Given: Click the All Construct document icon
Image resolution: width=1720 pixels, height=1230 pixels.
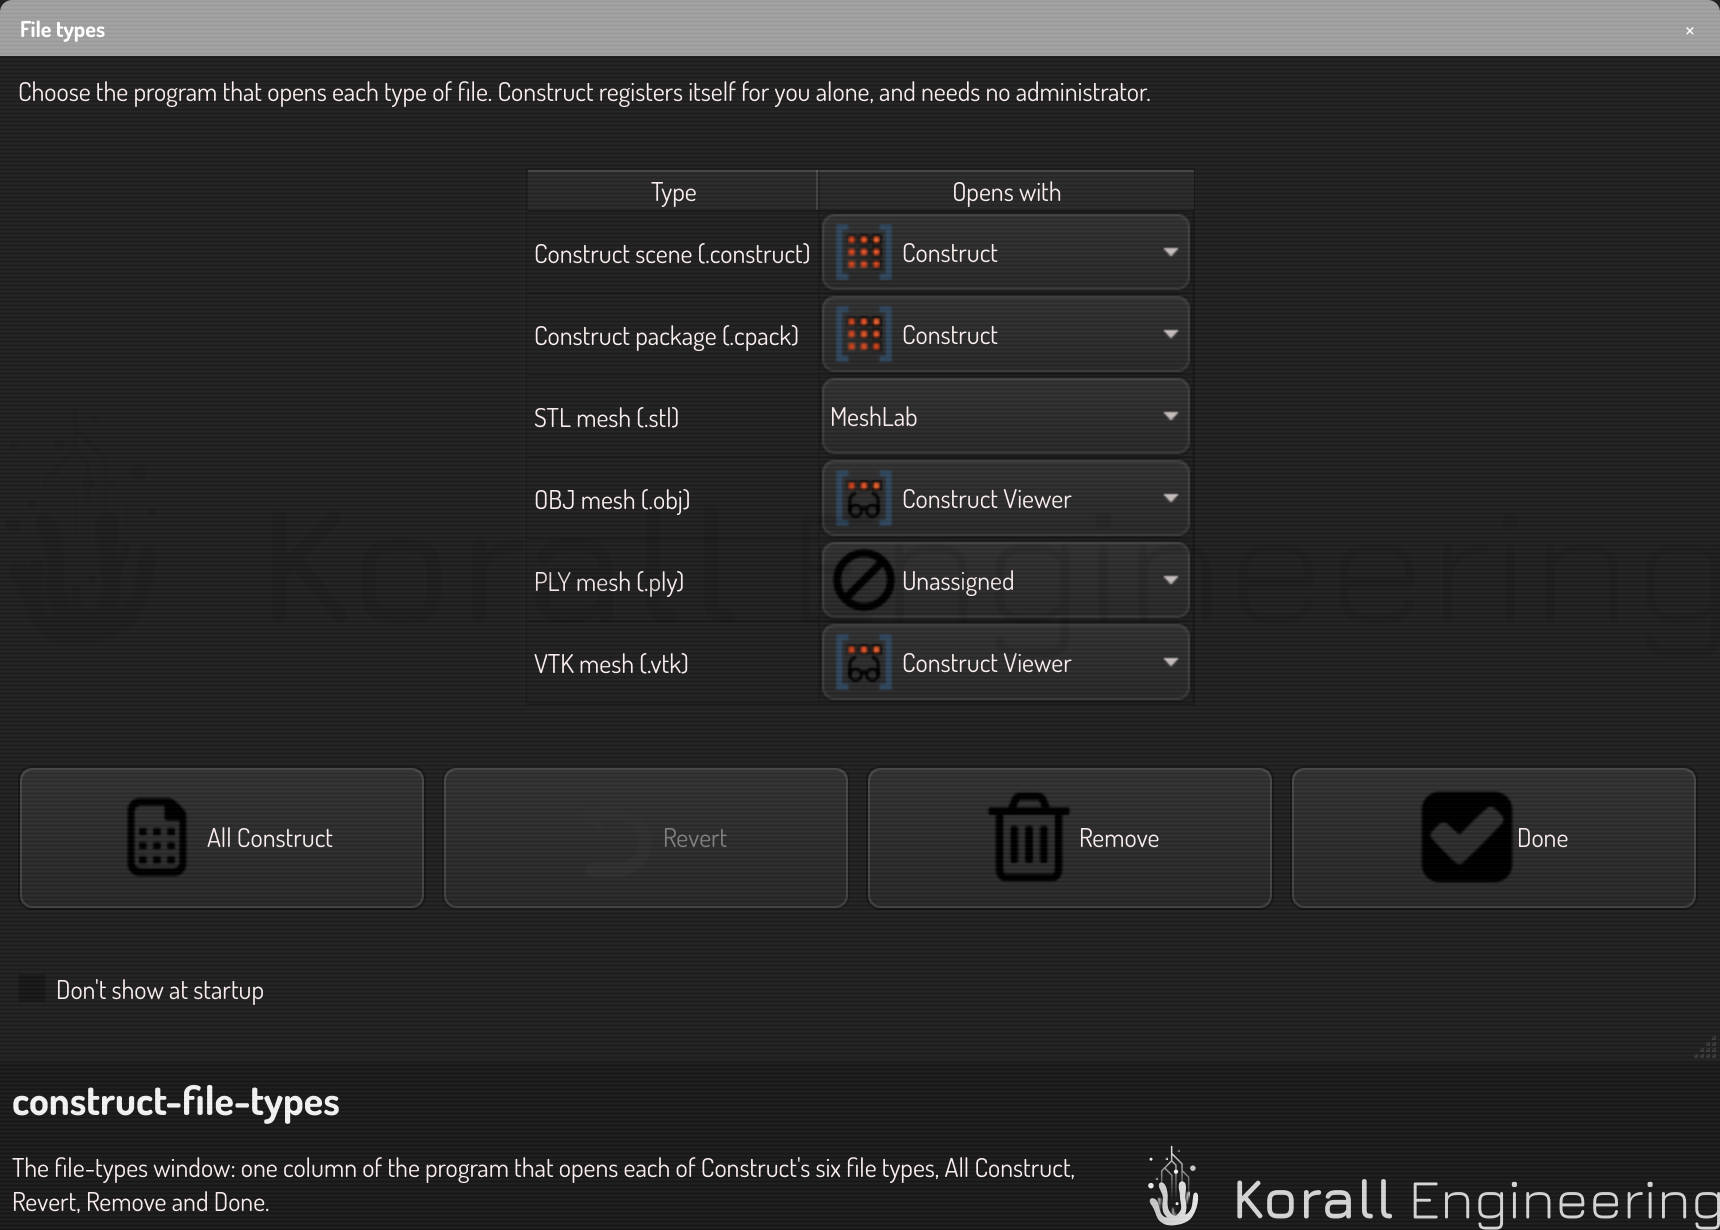Looking at the screenshot, I should coord(157,838).
